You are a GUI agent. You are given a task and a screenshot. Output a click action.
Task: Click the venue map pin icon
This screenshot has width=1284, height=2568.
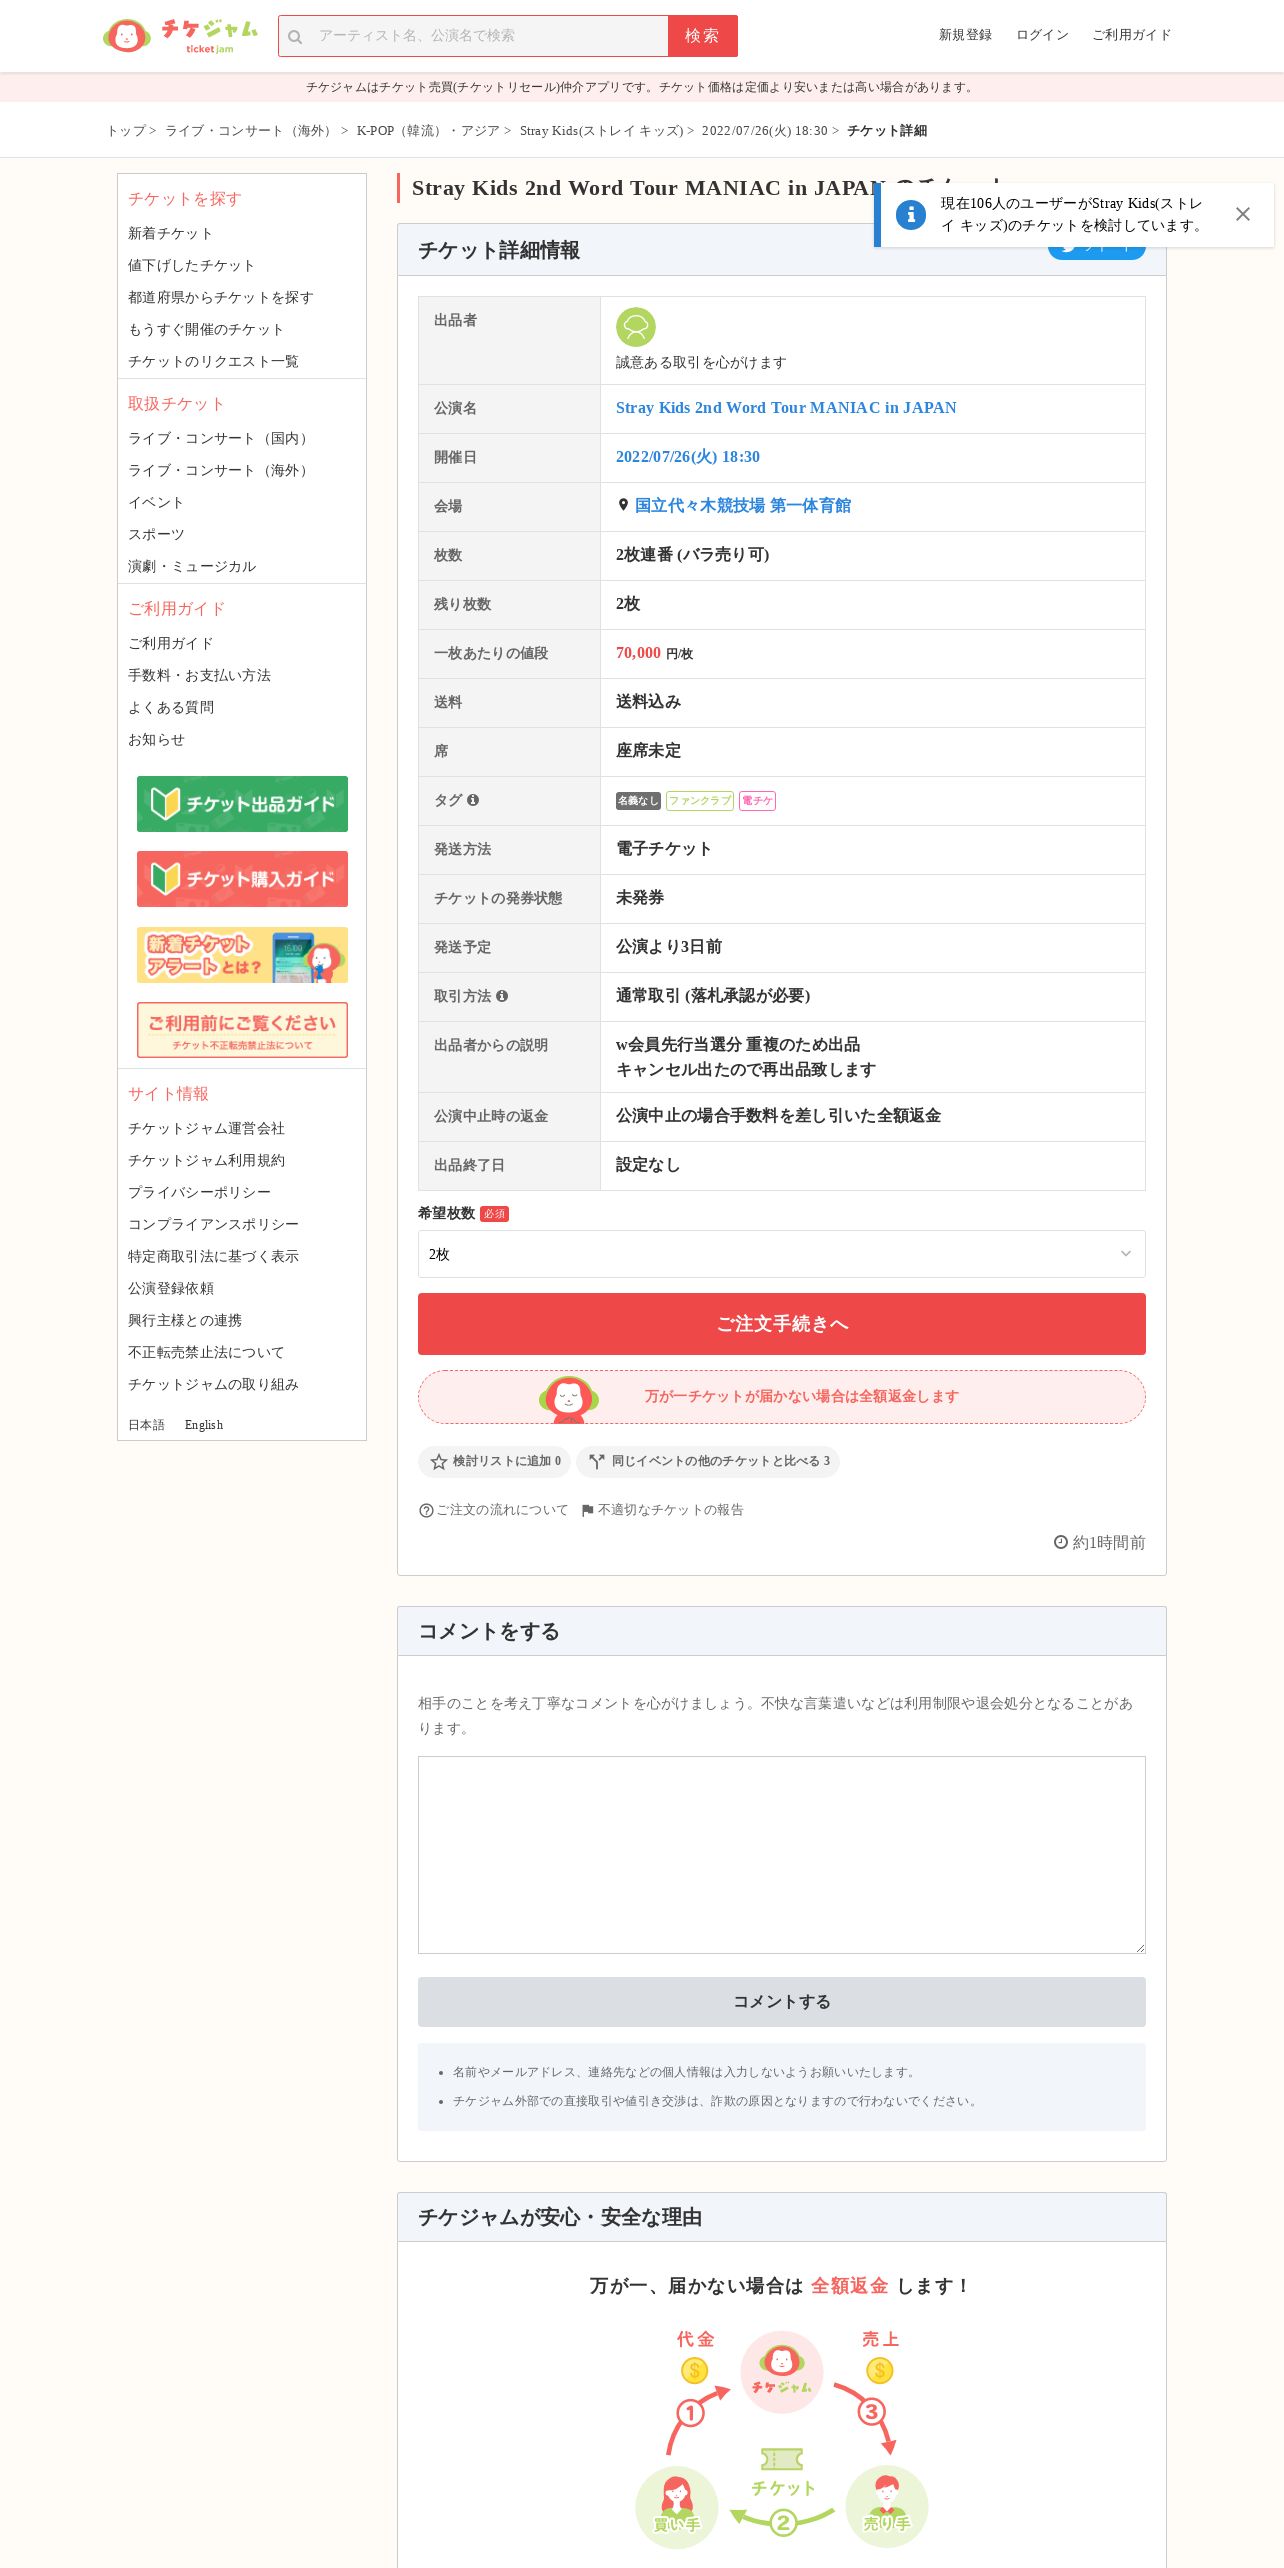click(x=623, y=505)
